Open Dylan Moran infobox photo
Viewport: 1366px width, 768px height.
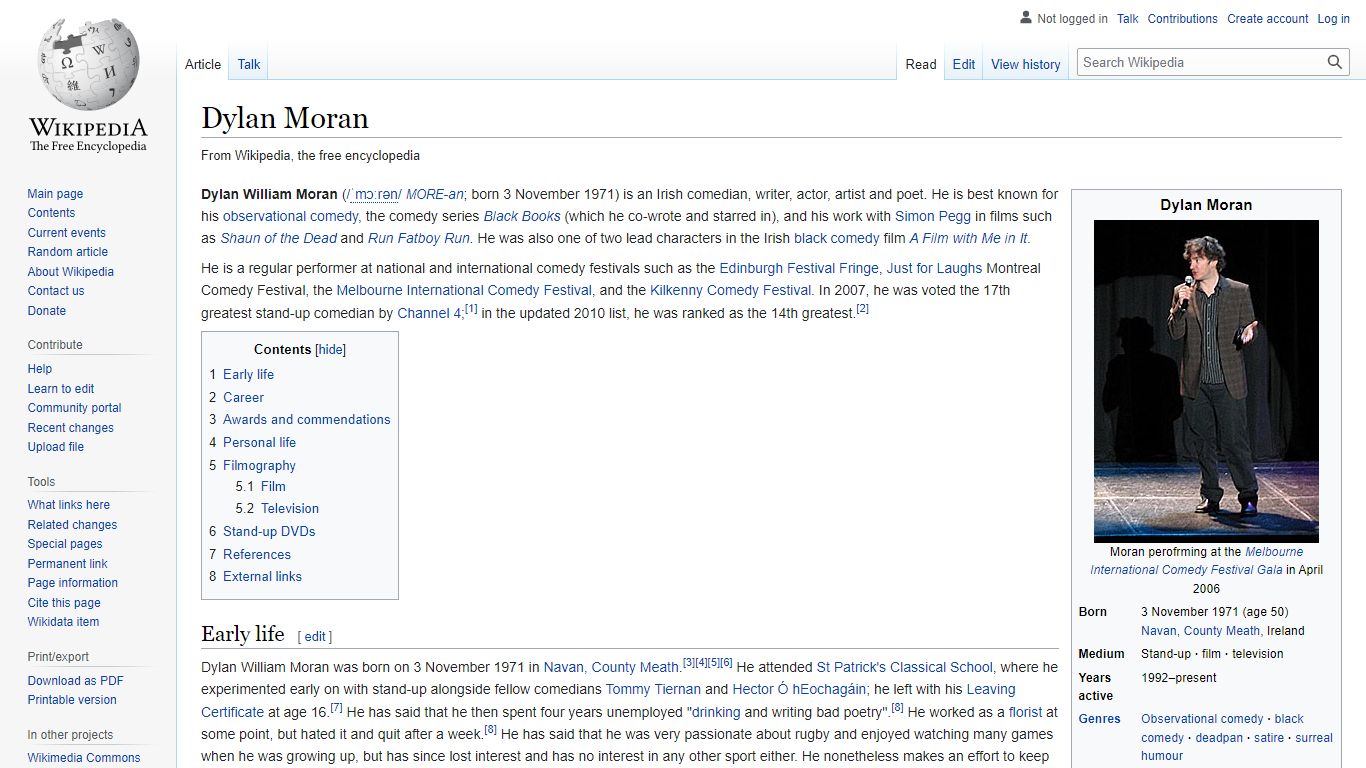(1206, 381)
